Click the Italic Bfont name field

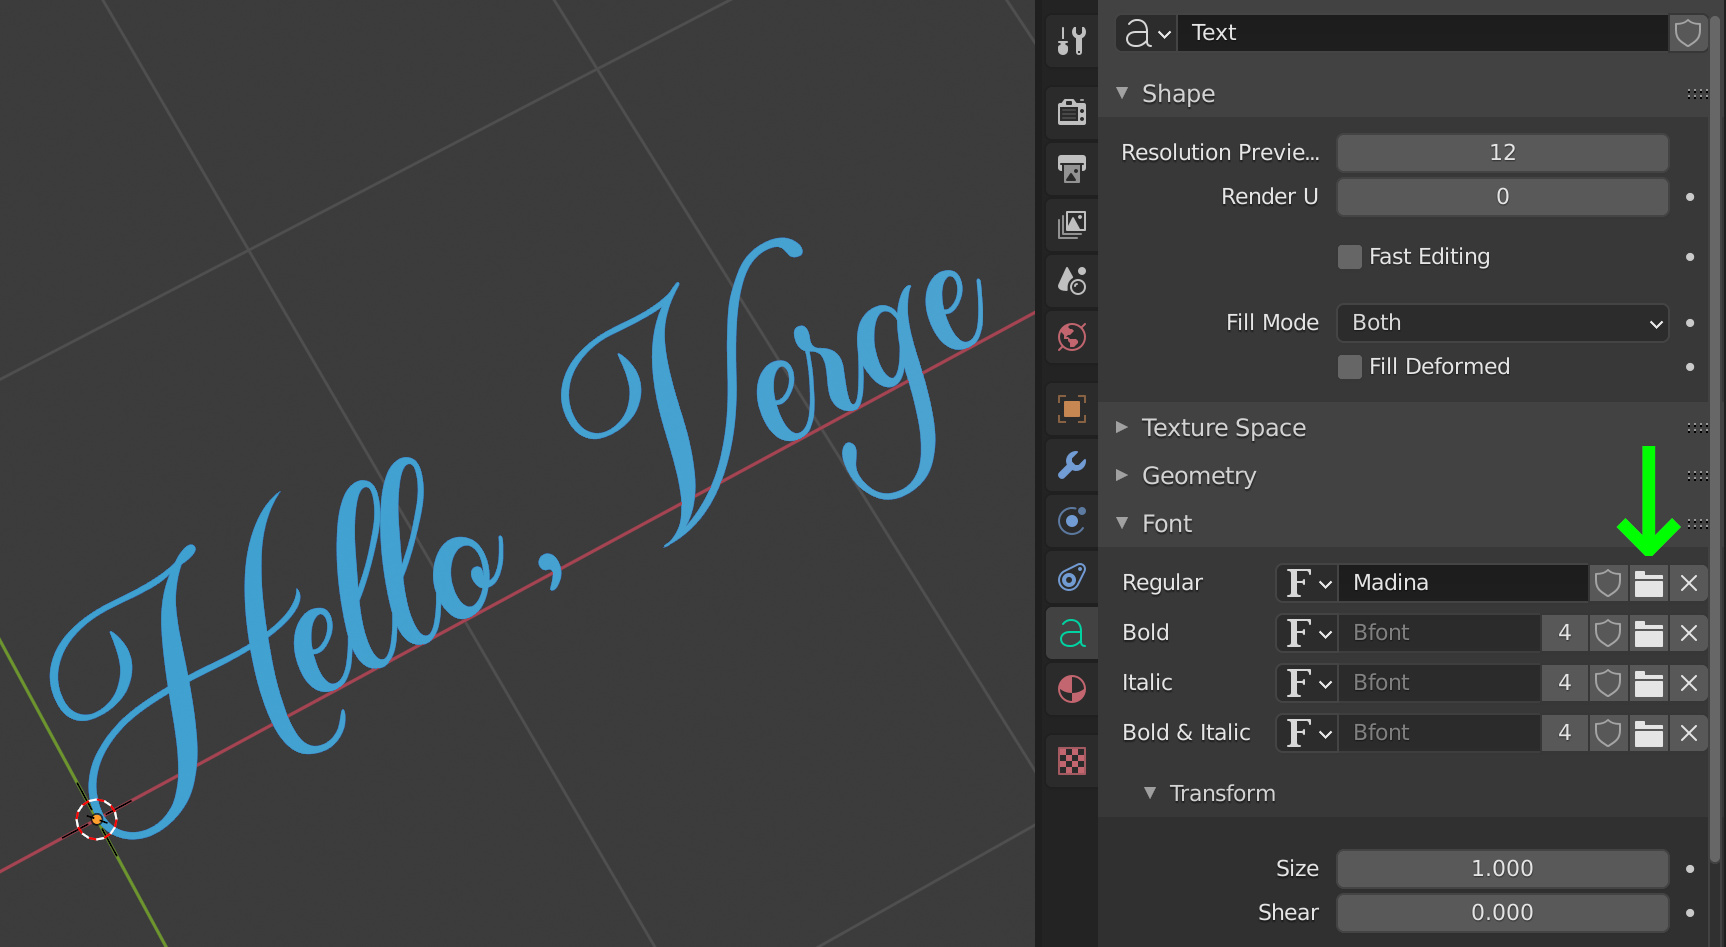pyautogui.click(x=1439, y=683)
